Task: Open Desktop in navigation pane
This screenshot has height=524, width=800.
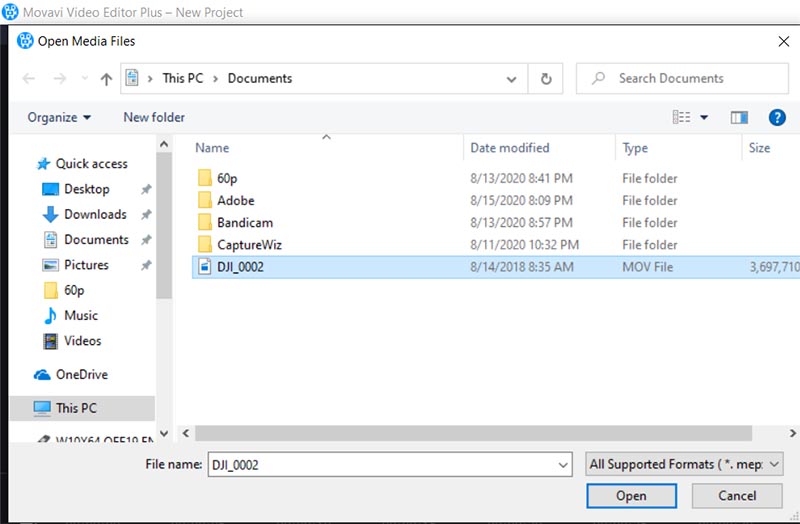Action: tap(76, 189)
